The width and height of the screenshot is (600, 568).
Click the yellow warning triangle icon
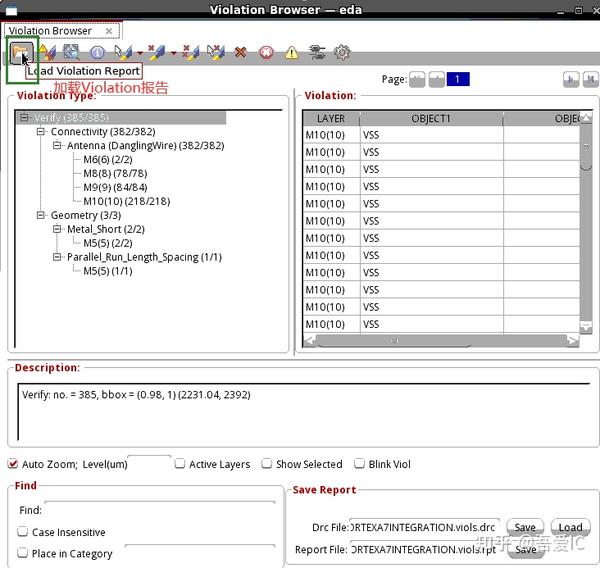292,52
